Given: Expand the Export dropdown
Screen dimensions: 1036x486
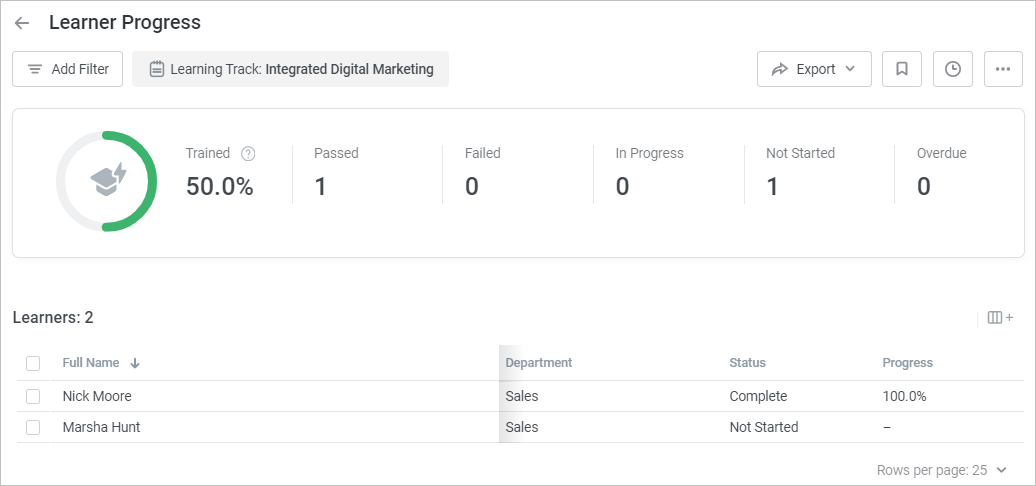Looking at the screenshot, I should point(814,69).
